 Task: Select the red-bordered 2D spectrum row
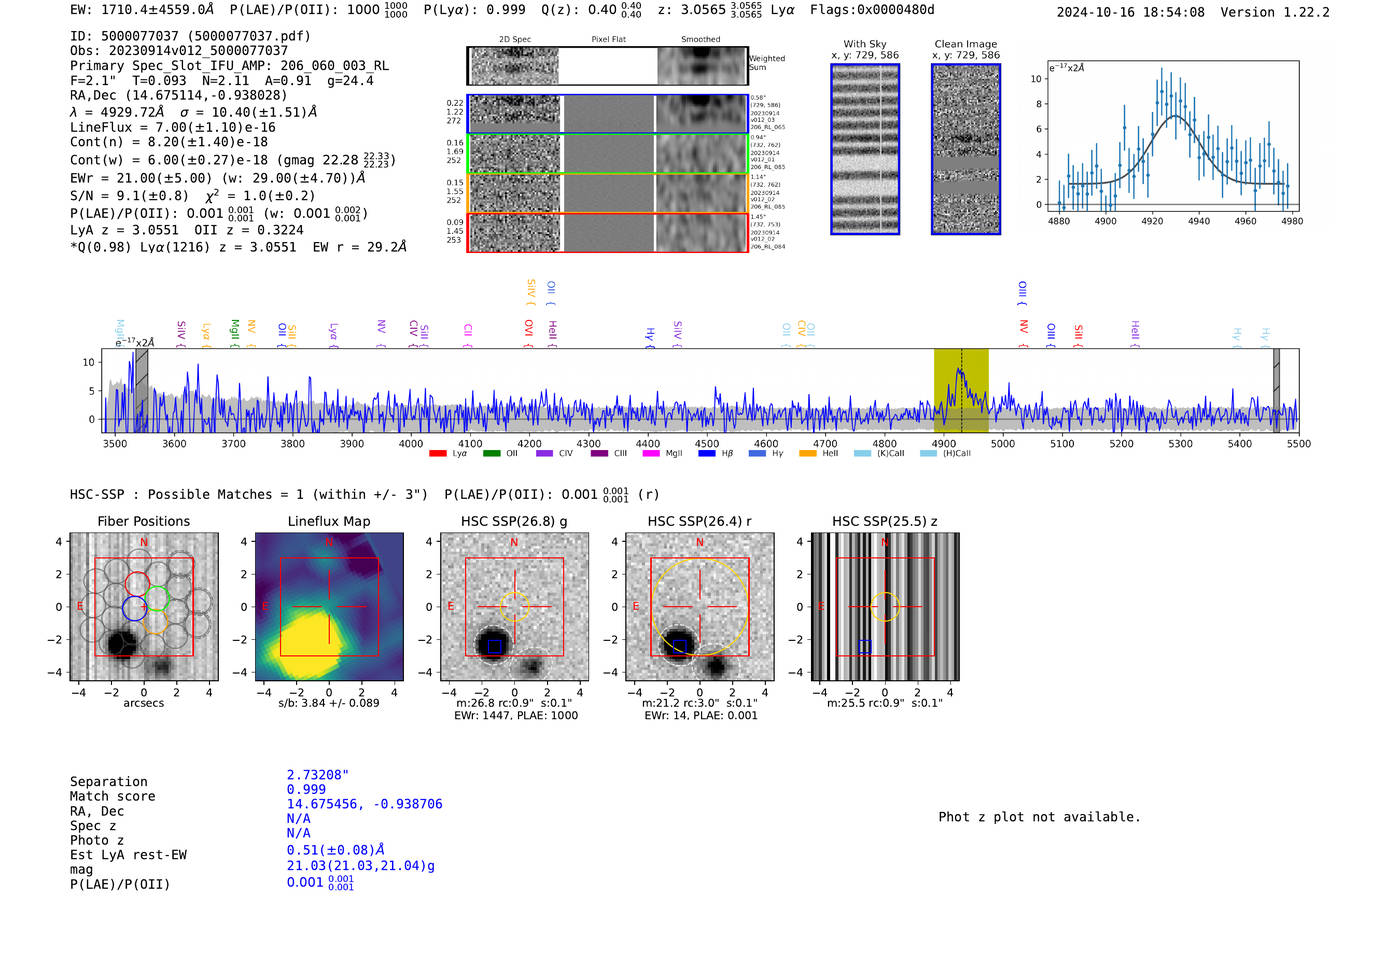coord(608,232)
